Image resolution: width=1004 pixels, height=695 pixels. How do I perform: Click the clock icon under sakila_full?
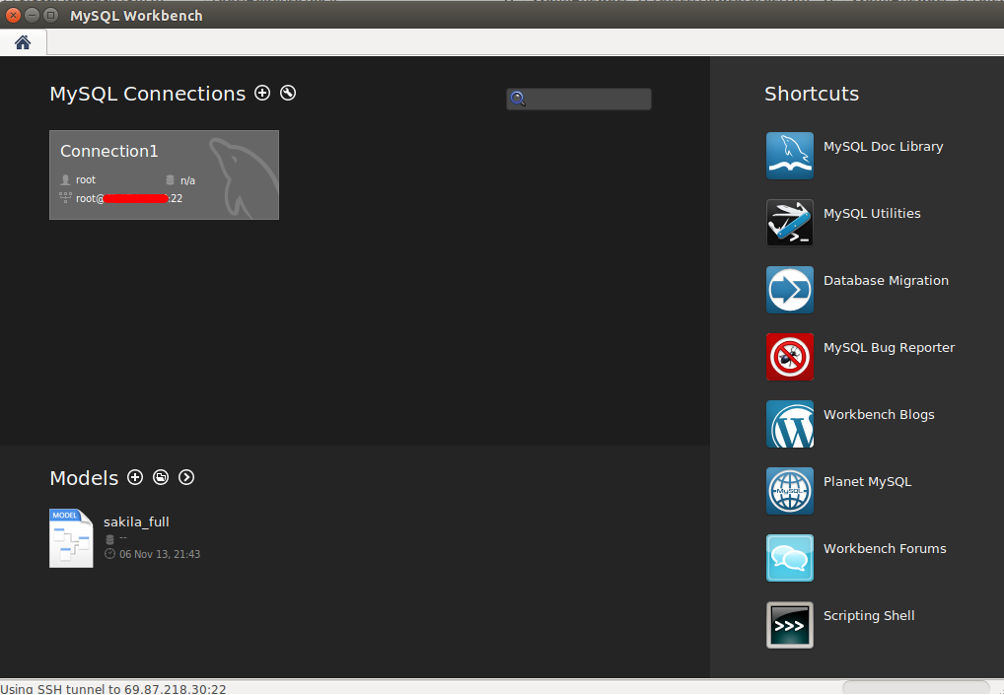pyautogui.click(x=109, y=554)
